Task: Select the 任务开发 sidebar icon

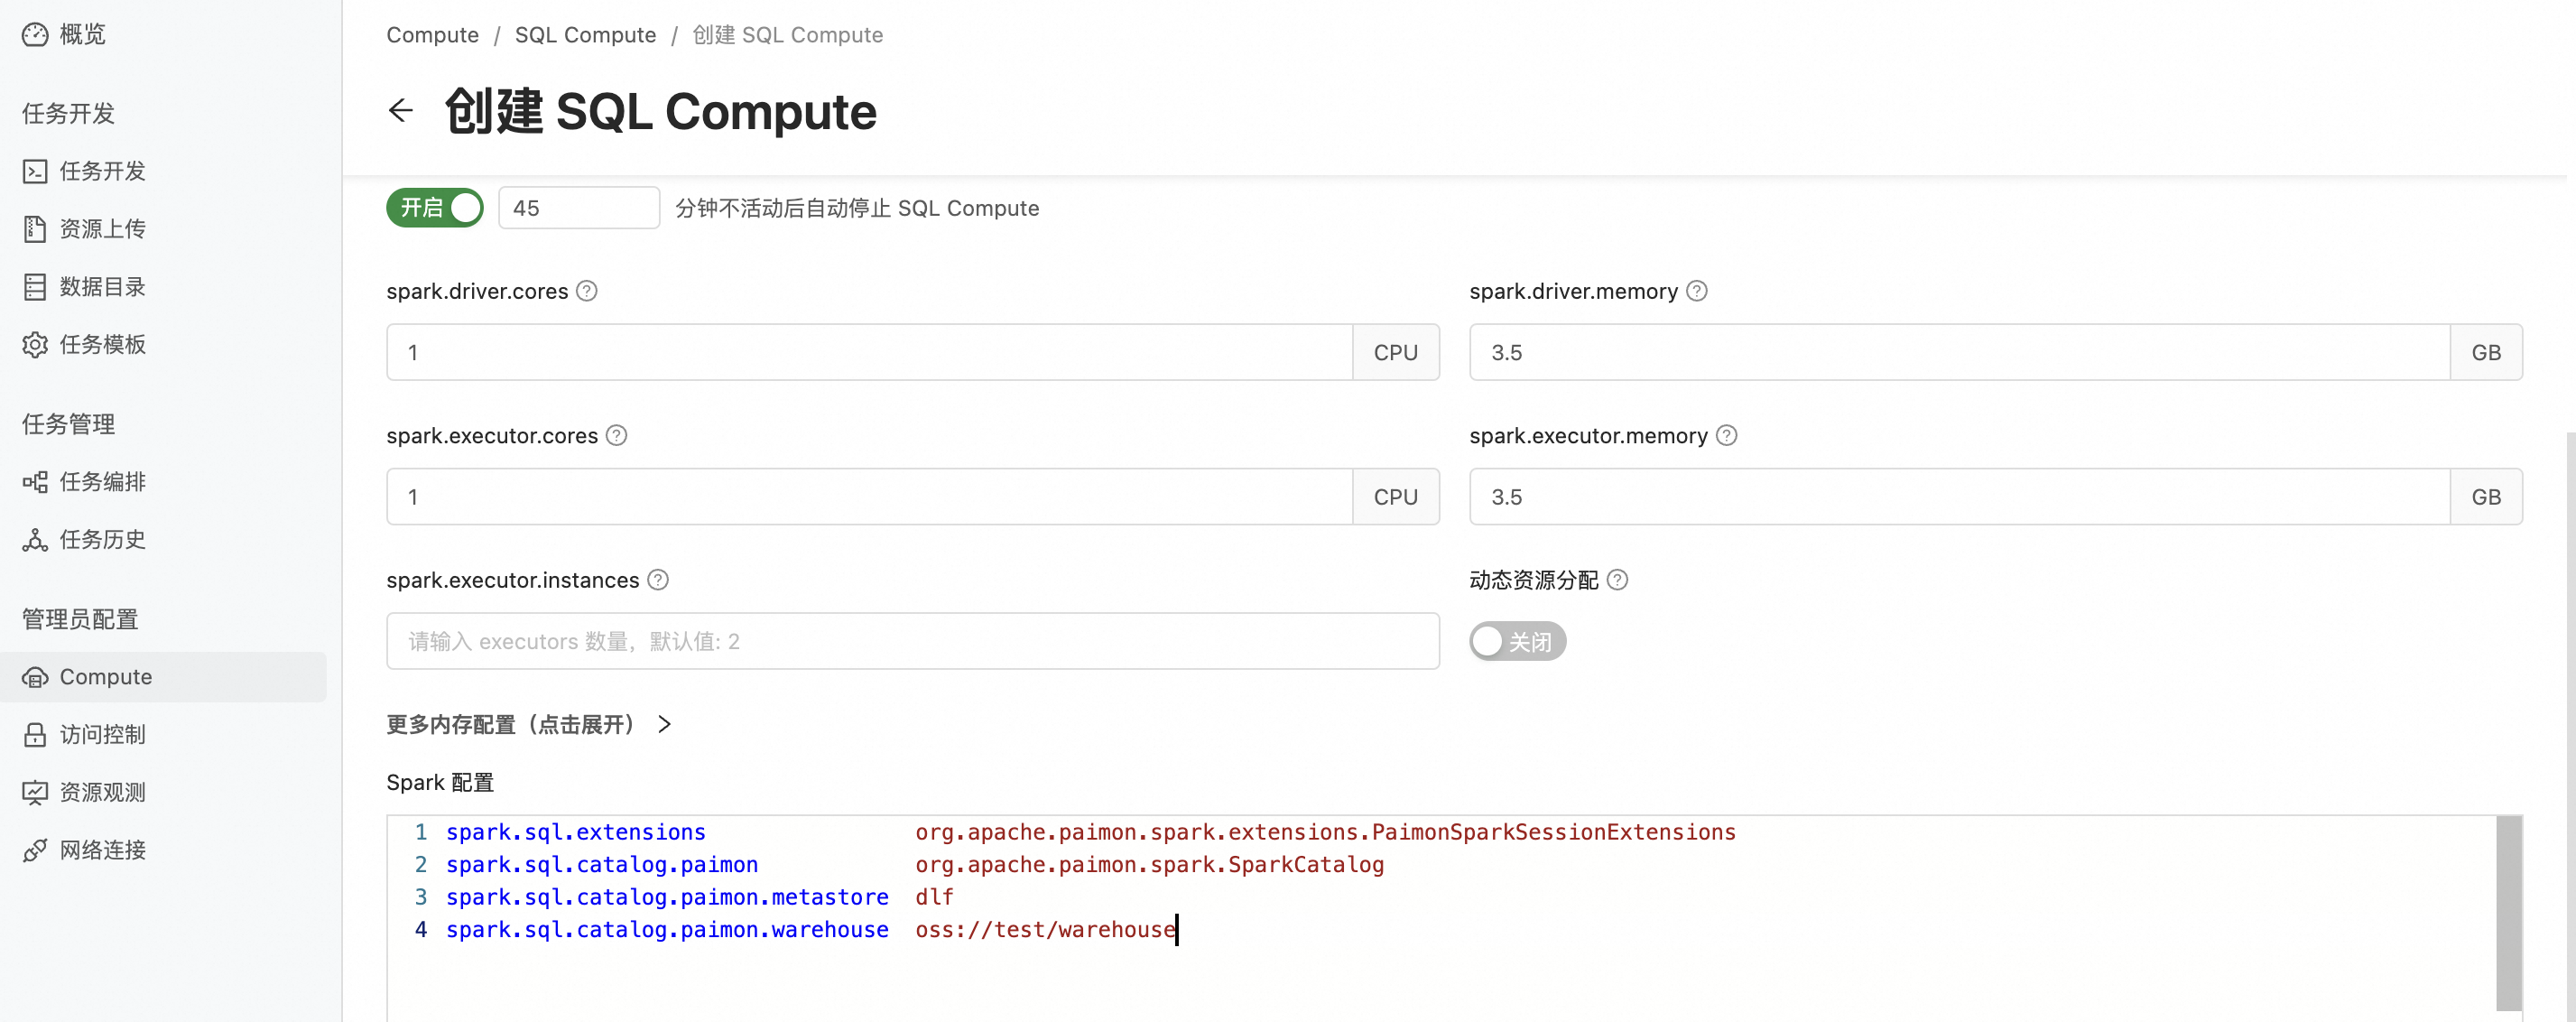Action: point(105,171)
